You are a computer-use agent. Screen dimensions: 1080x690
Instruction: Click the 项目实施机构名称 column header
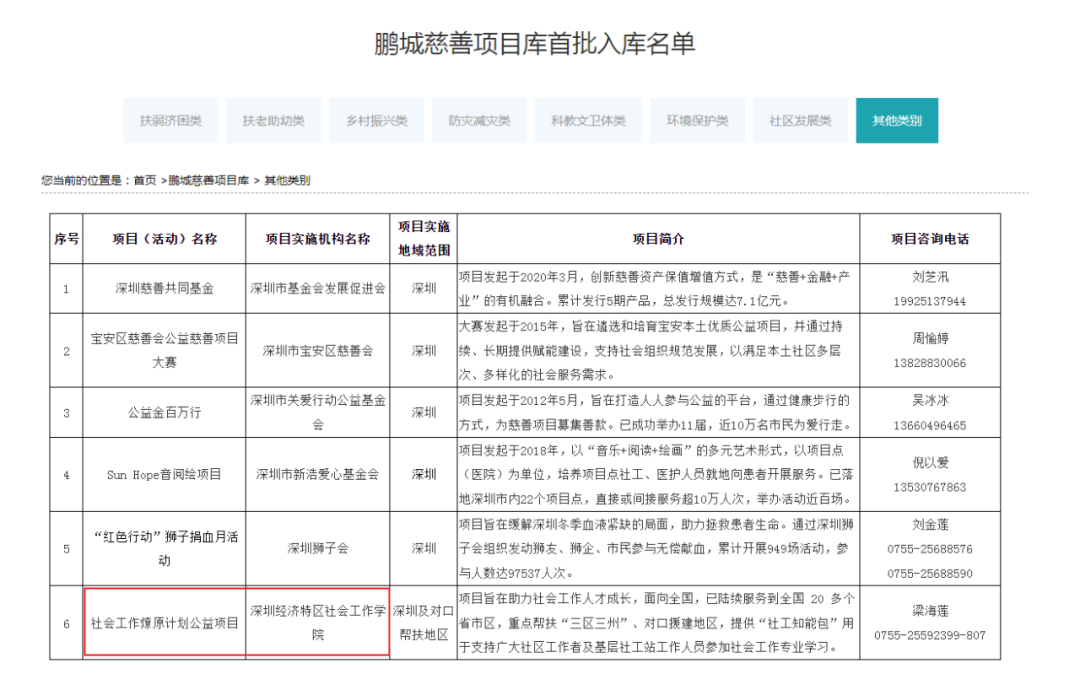[x=318, y=239]
